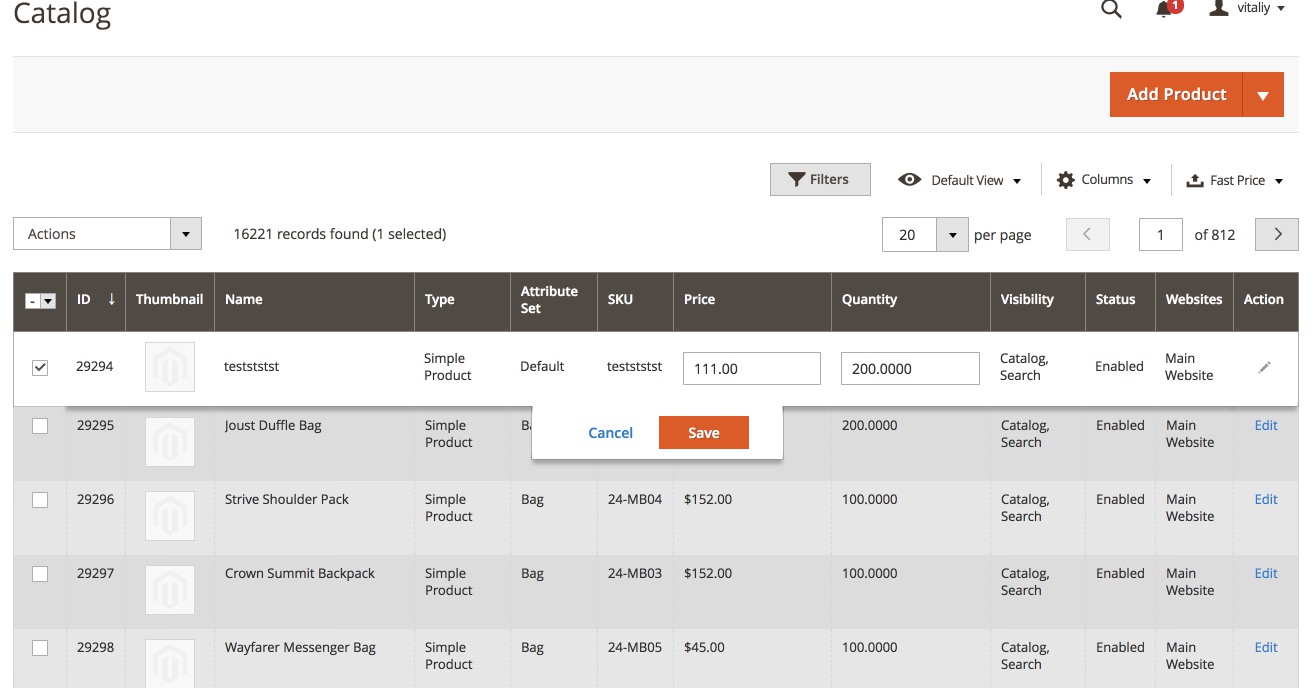Click the eye icon next to Default View
Image resolution: width=1313 pixels, height=688 pixels.
tap(910, 179)
